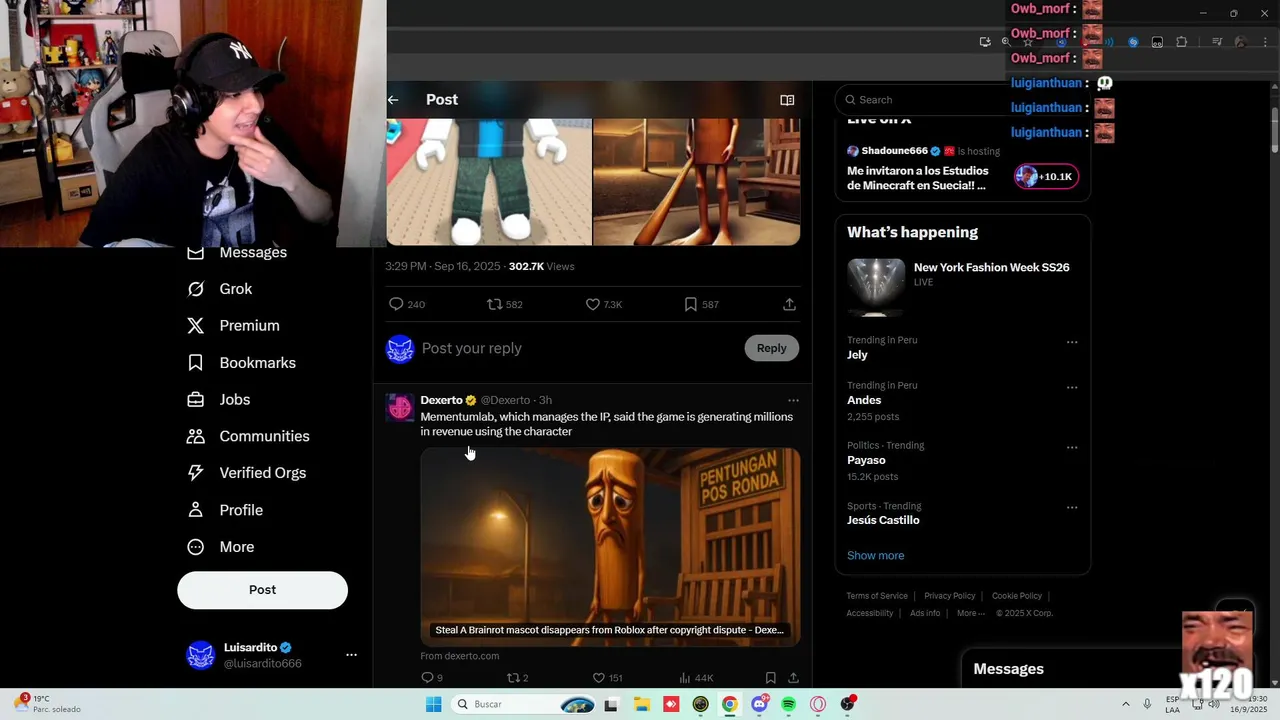
Task: Open Grok in the sidebar
Action: (220, 289)
